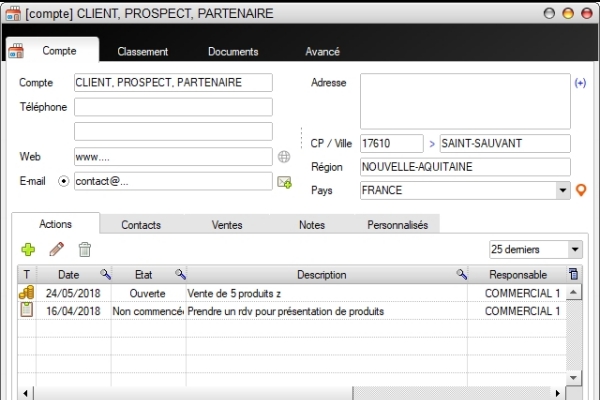Click the send email icon beside E-mail field
This screenshot has width=600, height=400.
tap(284, 182)
